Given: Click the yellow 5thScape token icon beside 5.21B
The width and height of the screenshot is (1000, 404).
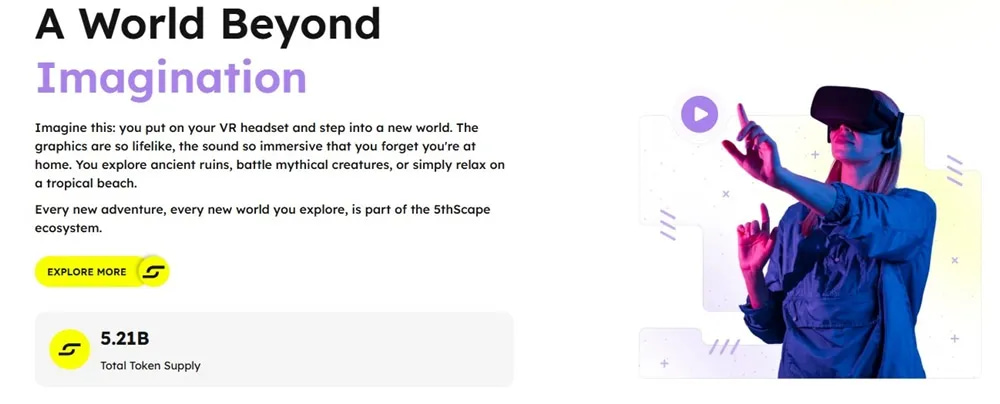Looking at the screenshot, I should [x=70, y=349].
